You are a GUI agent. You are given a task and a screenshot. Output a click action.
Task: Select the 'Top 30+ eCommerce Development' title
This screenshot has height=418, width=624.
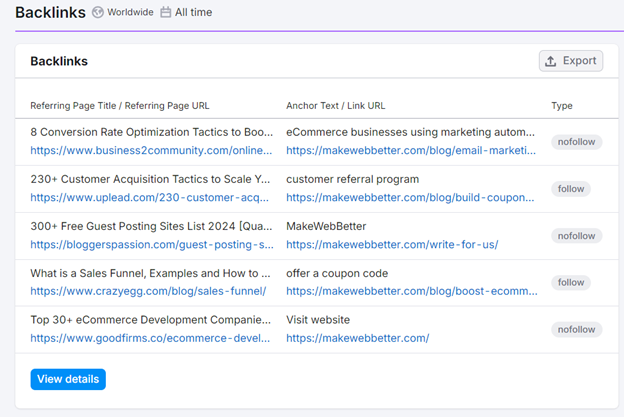pyautogui.click(x=151, y=320)
